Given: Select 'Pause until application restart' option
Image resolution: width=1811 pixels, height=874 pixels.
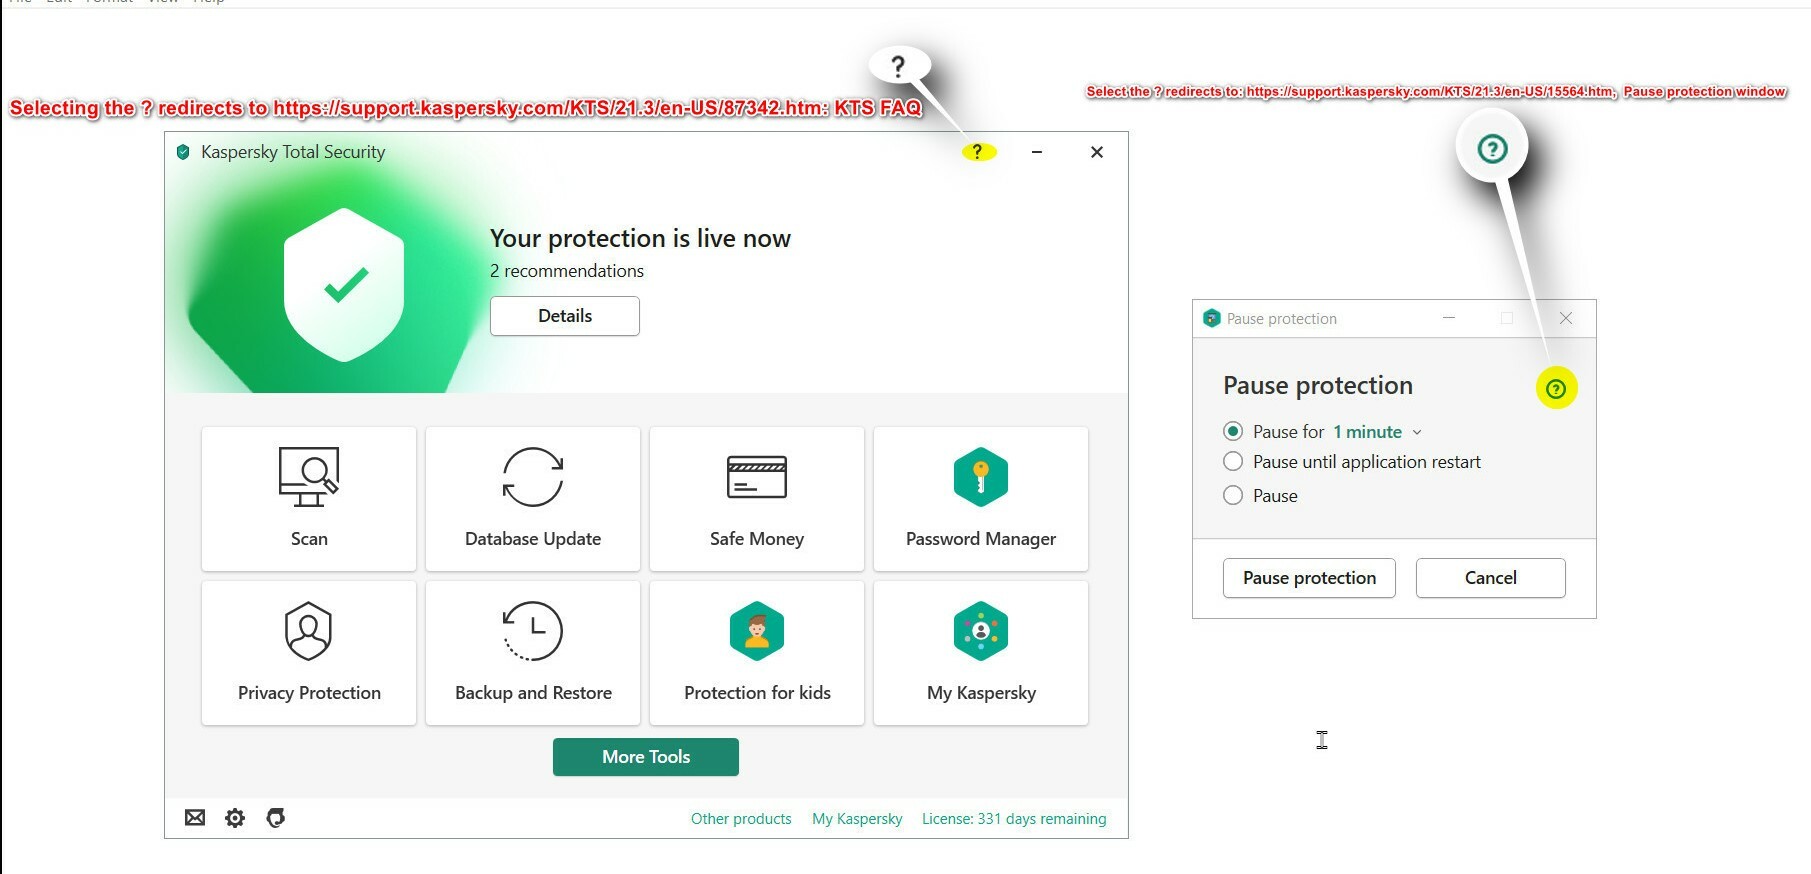Looking at the screenshot, I should click(x=1233, y=461).
